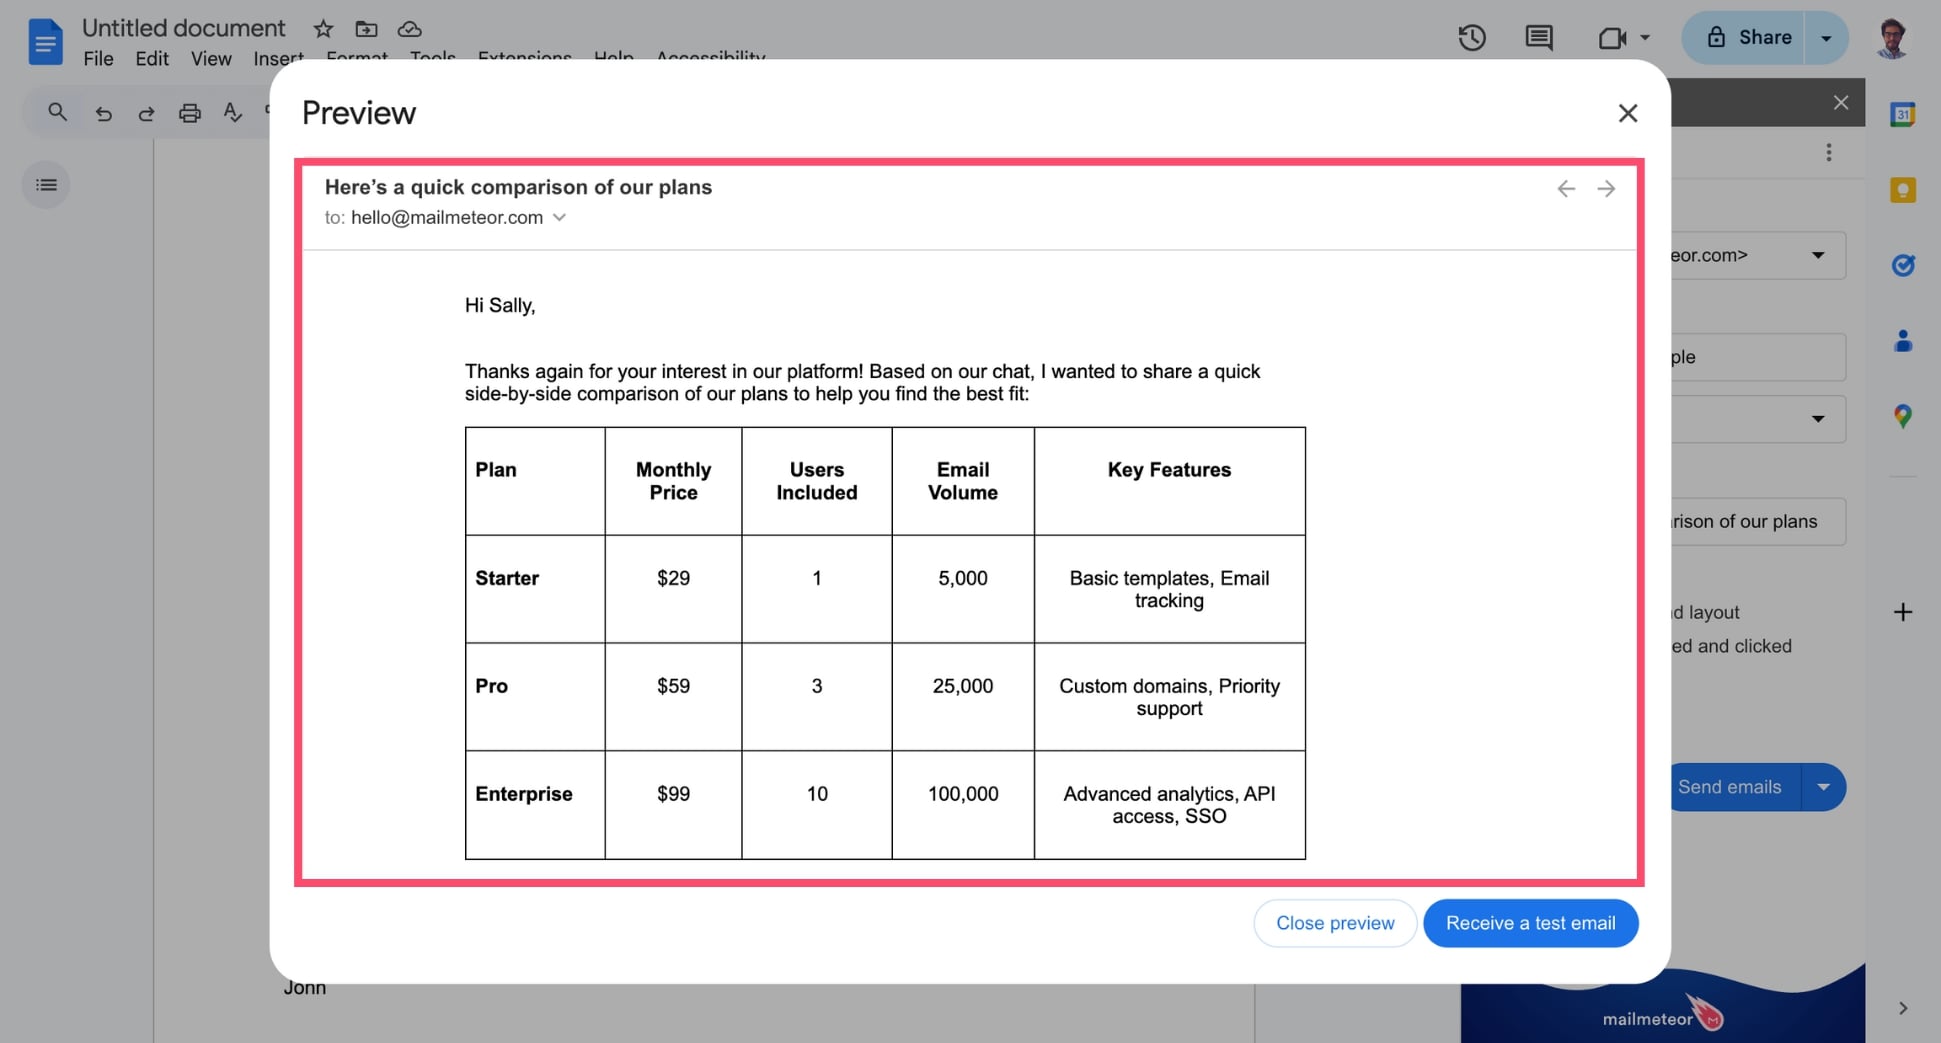Click the Advanced analytics, API access, SSO cell
The image size is (1941, 1043).
click(x=1169, y=804)
